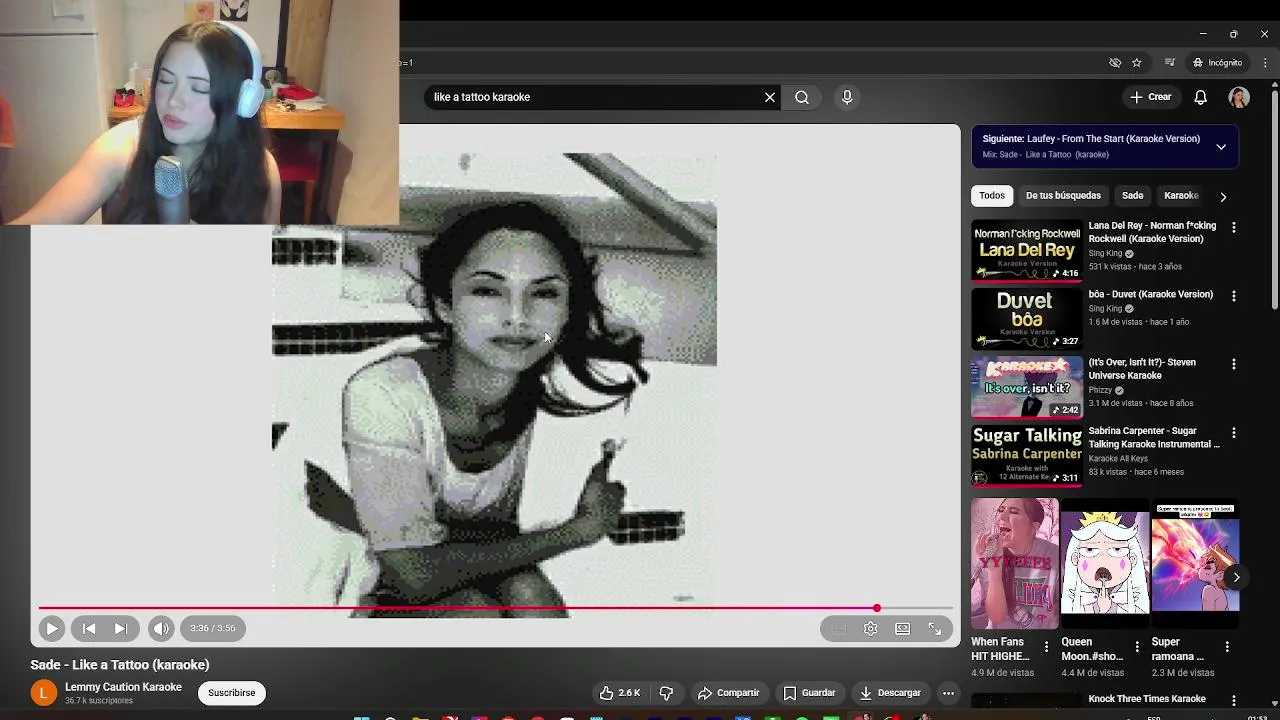Open options for Lana Del Rey video
Screen dimensions: 1280x720
click(1233, 228)
